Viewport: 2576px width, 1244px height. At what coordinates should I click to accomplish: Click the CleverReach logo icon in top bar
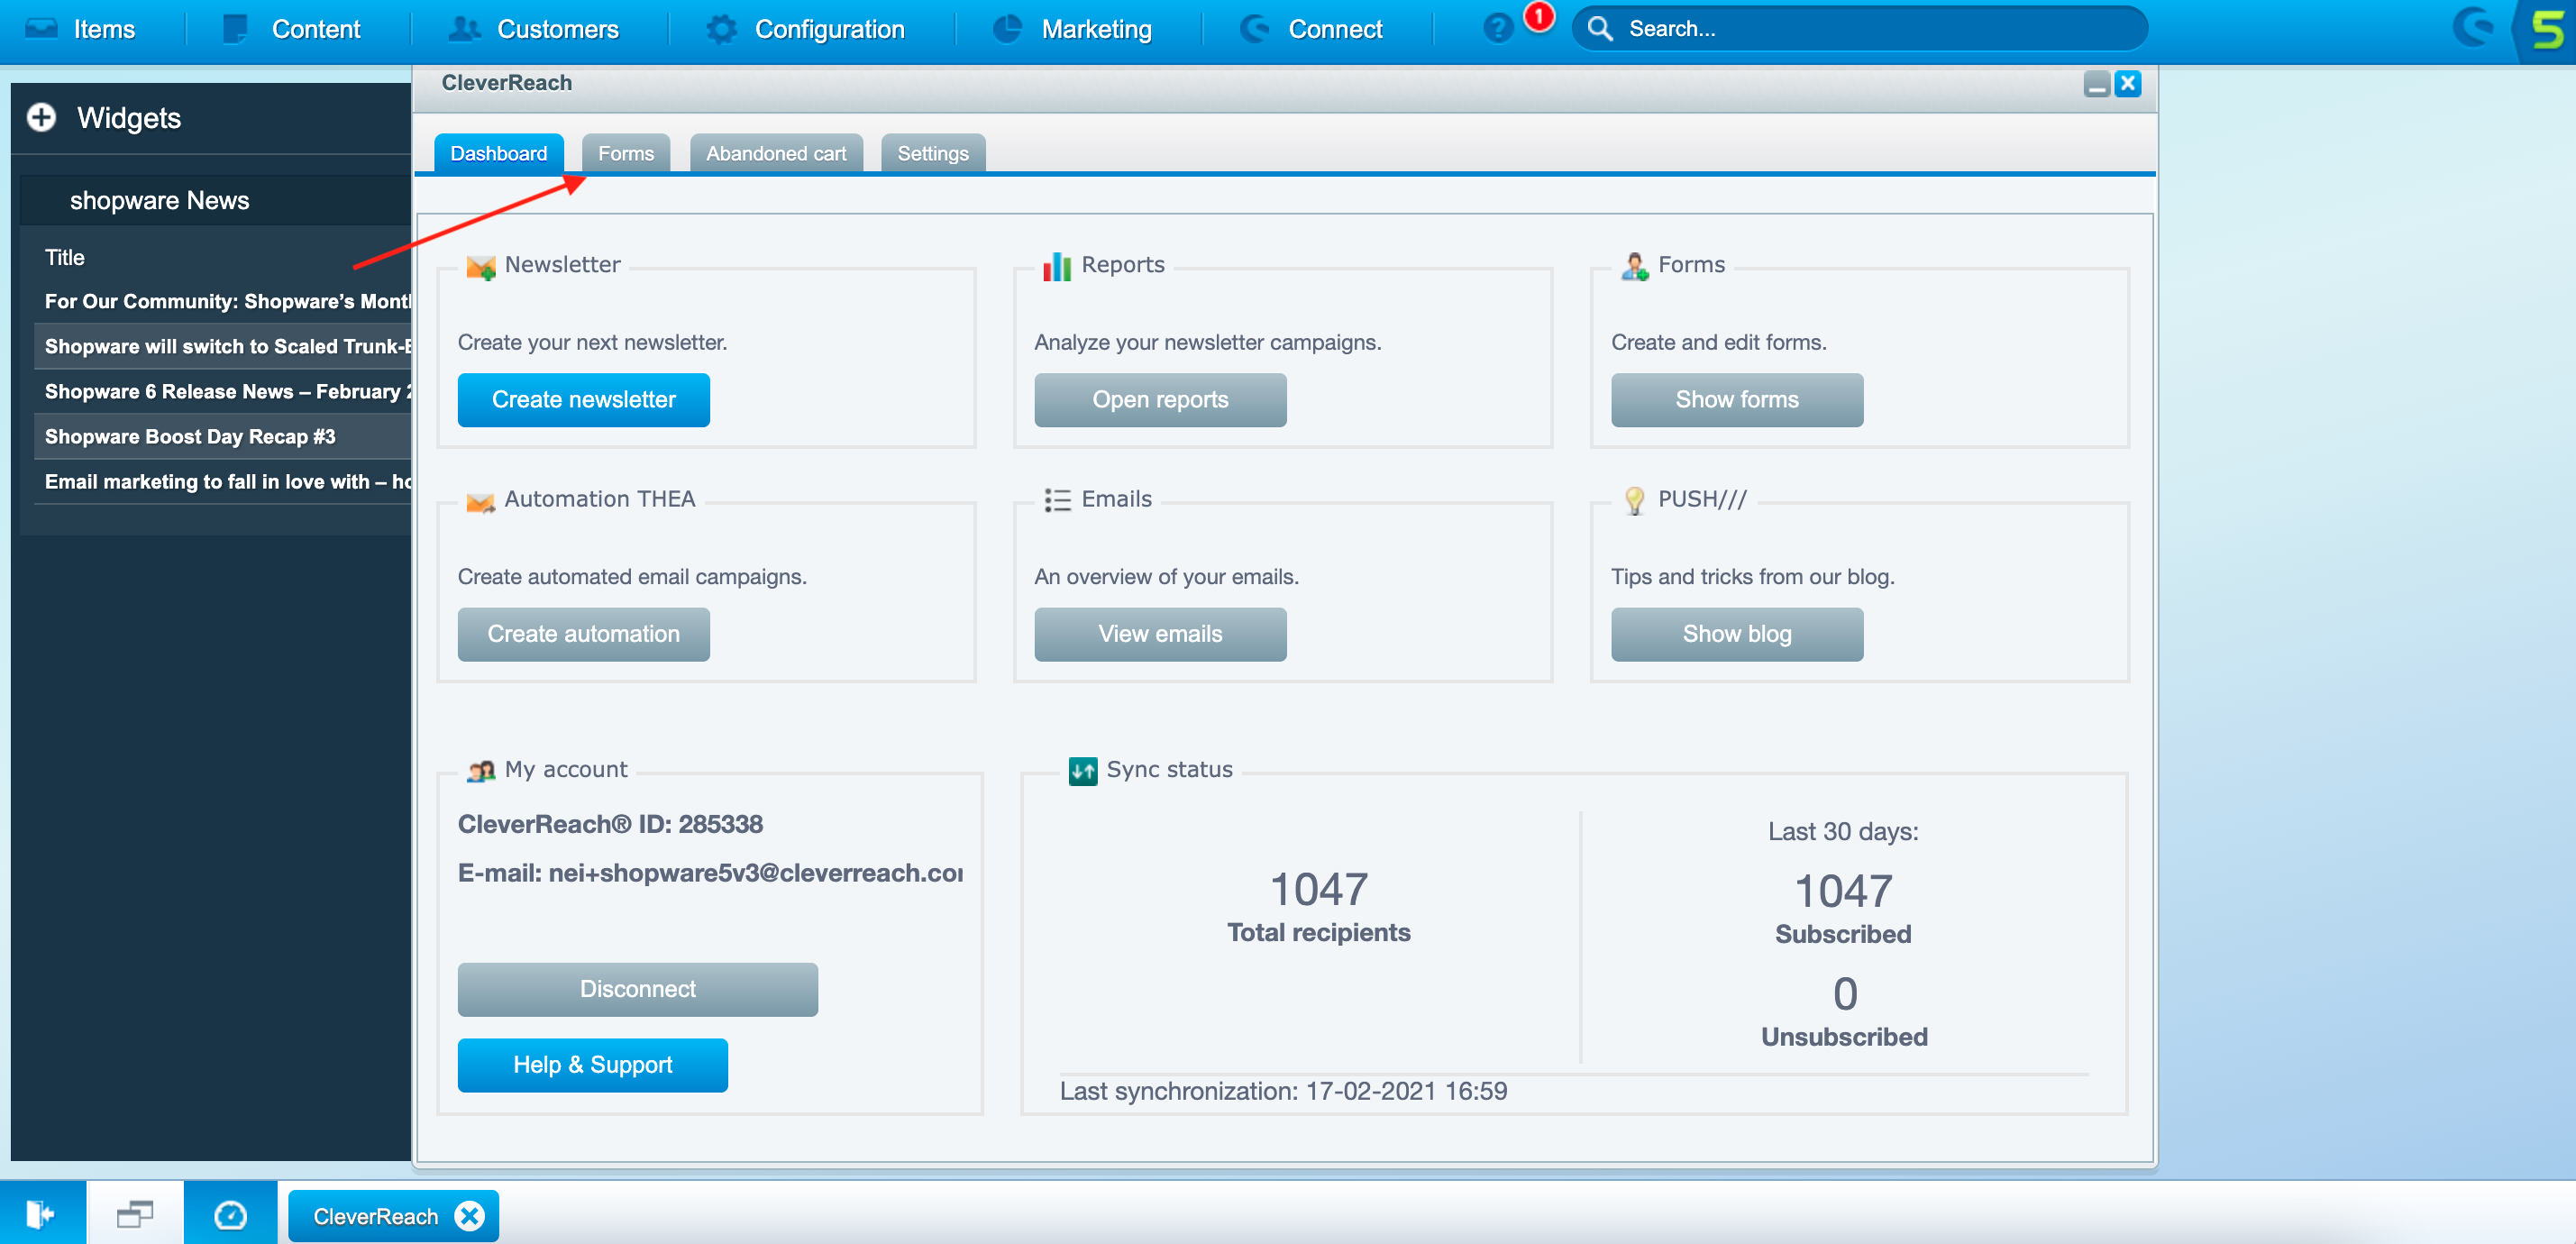coord(2473,28)
